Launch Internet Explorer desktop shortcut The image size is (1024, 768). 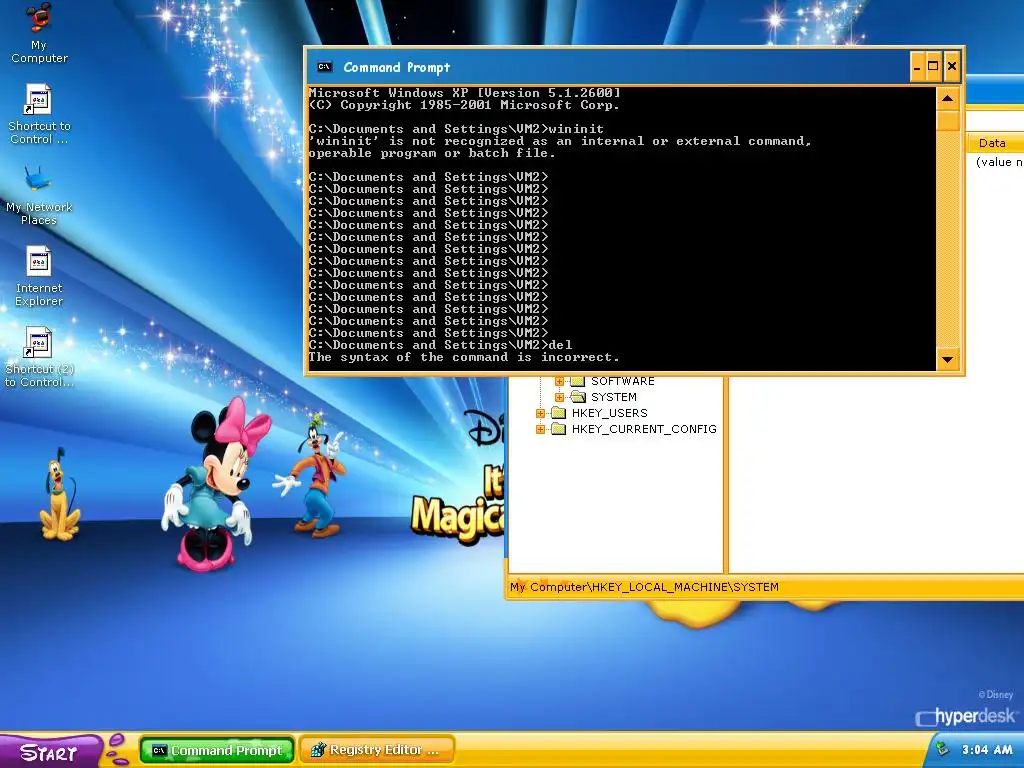39,276
